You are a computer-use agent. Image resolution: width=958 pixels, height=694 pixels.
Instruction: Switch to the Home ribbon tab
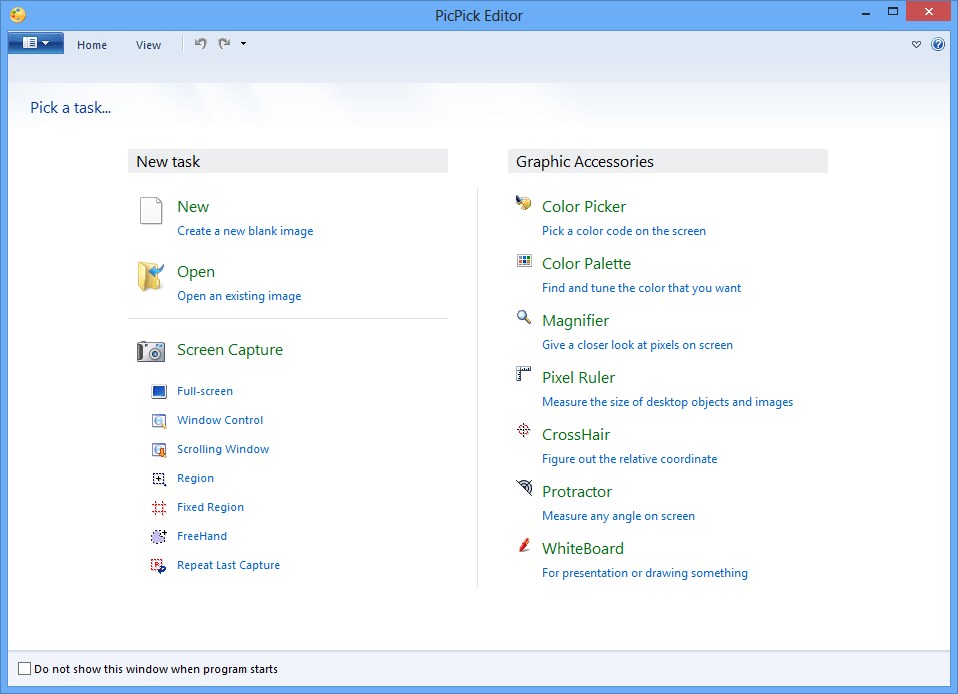coord(92,45)
